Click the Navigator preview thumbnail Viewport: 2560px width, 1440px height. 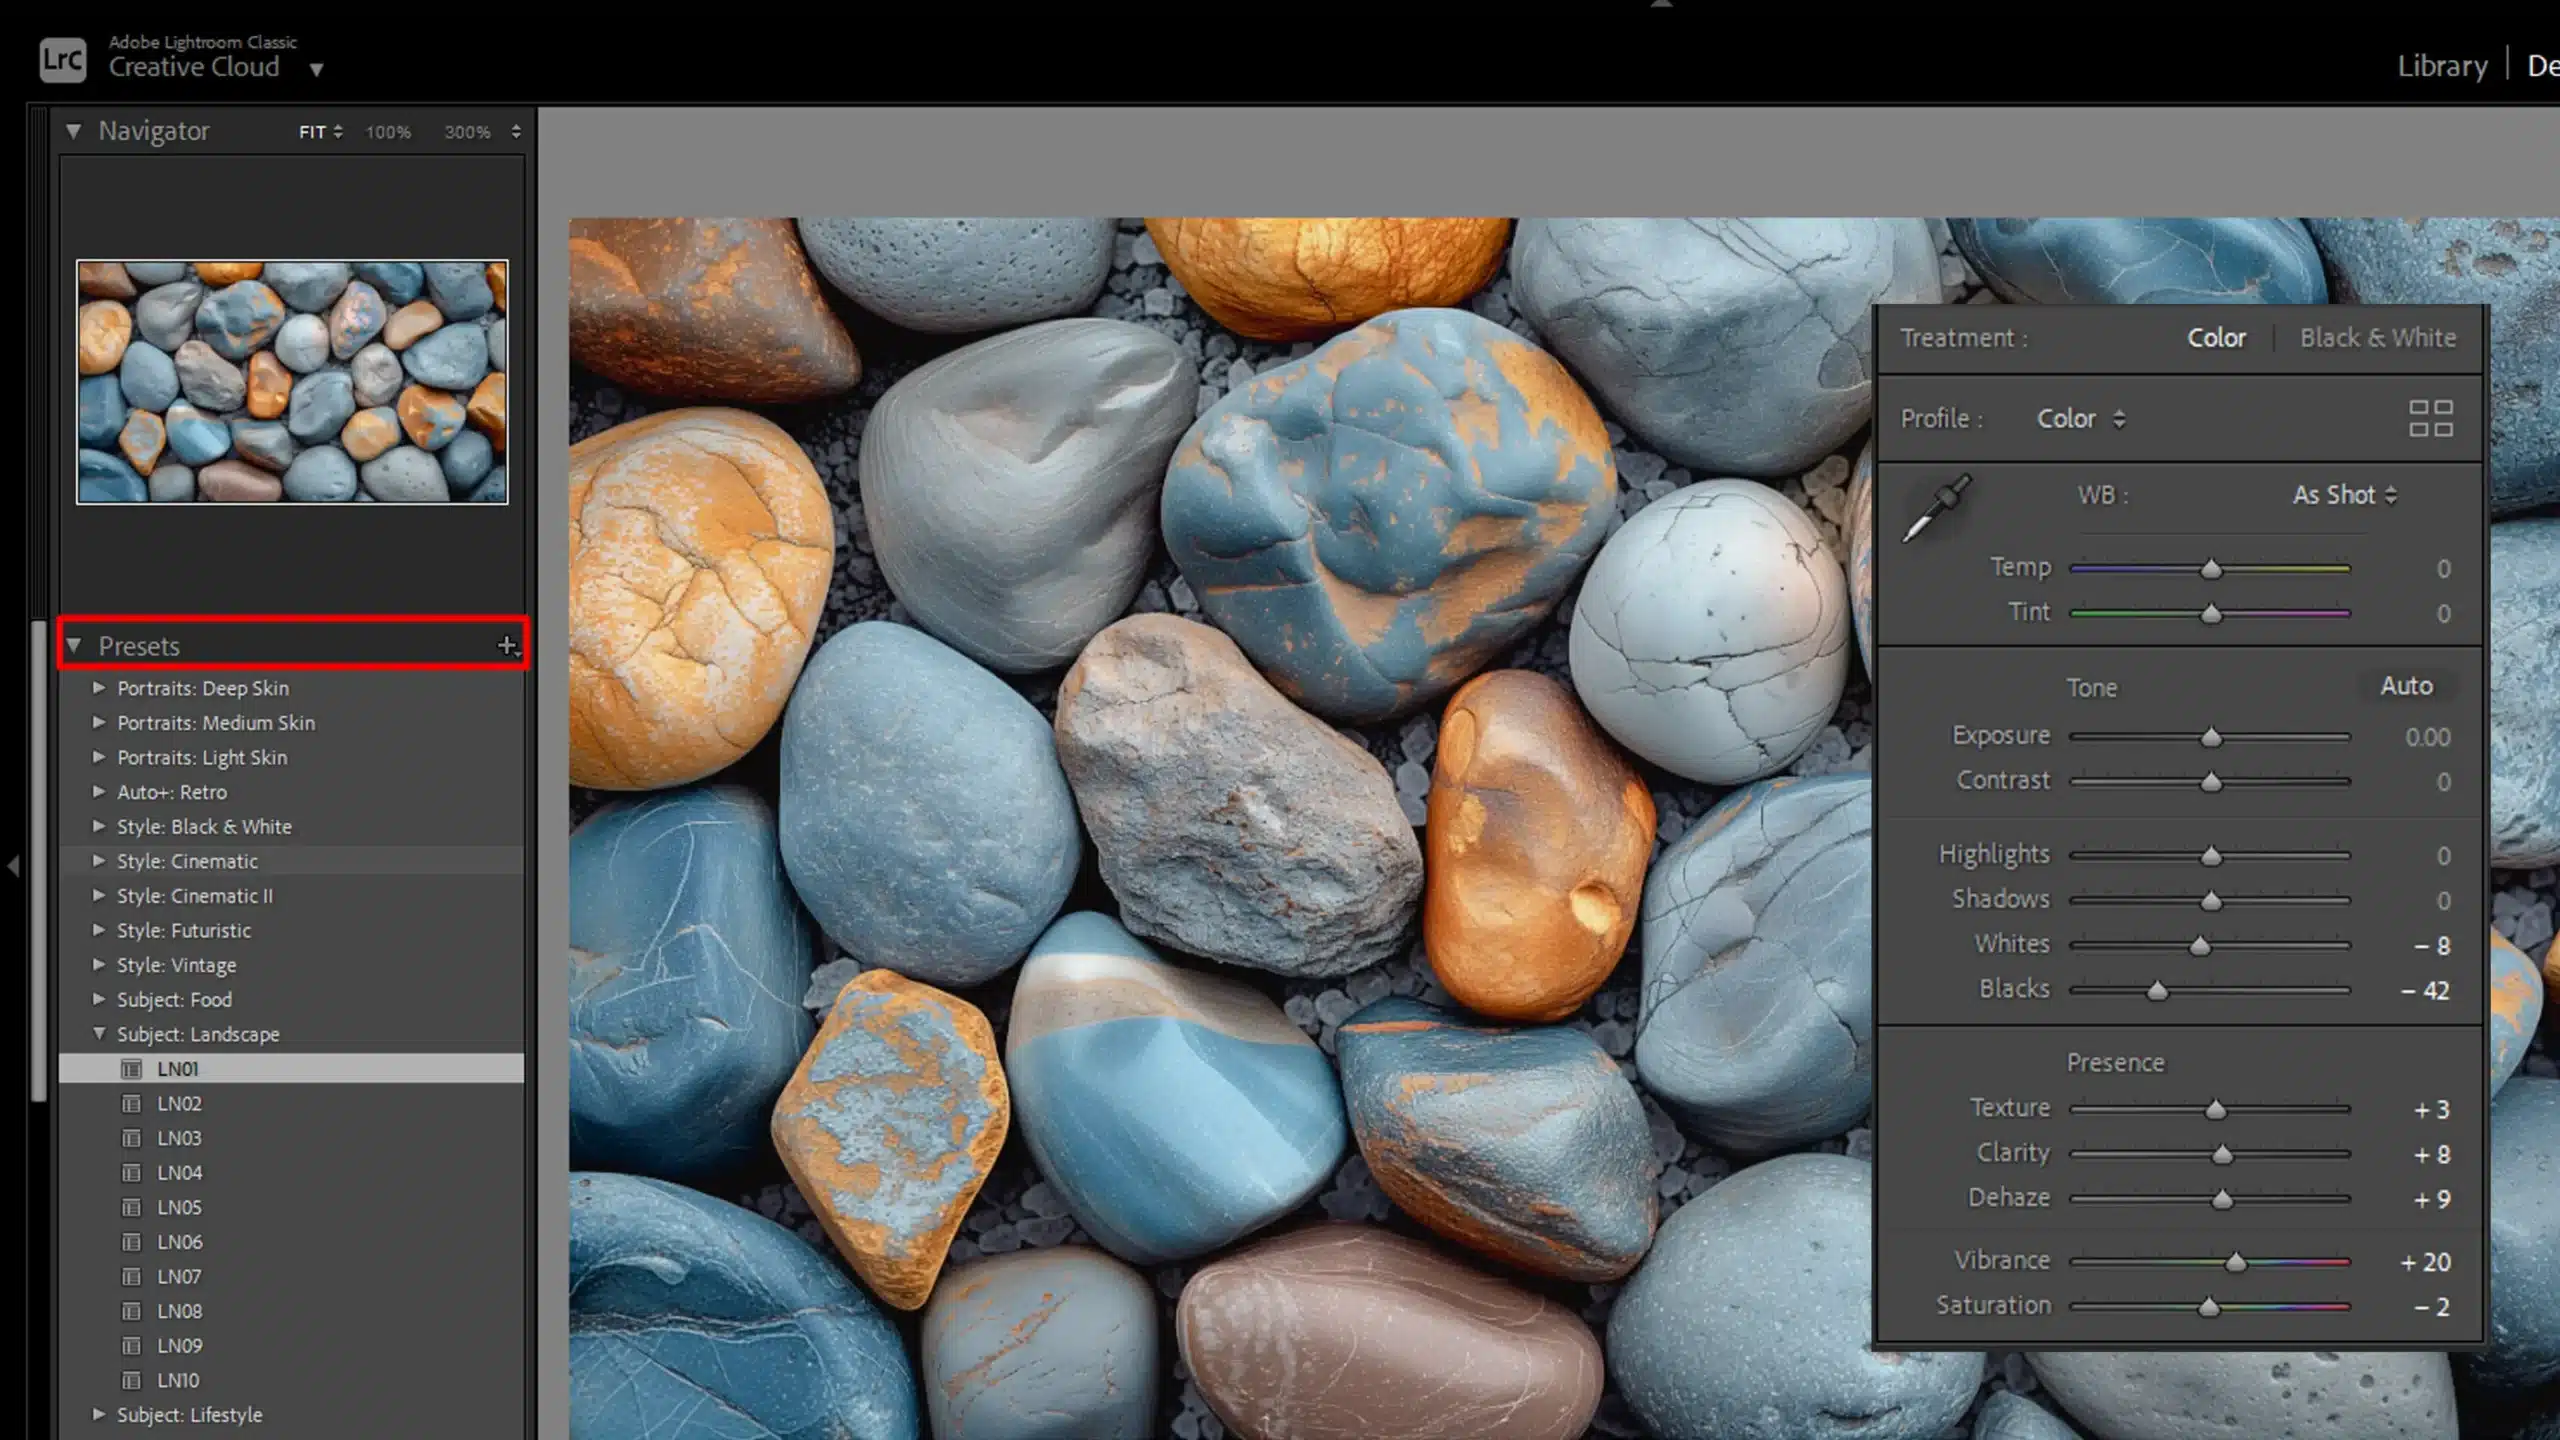tap(292, 382)
